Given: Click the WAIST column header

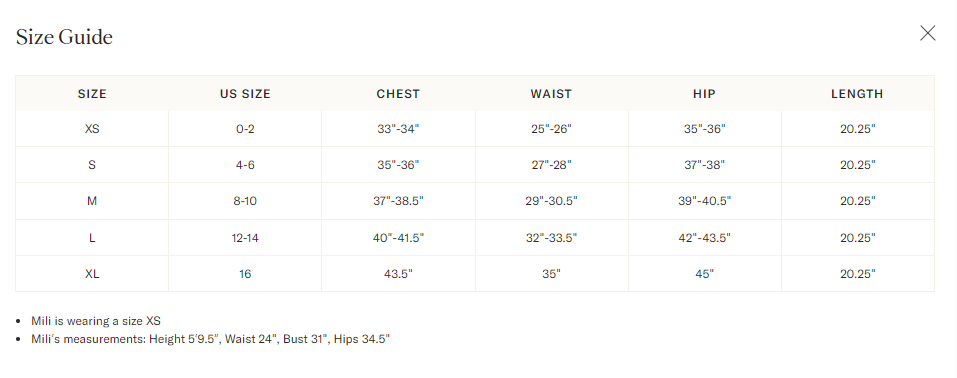Looking at the screenshot, I should [551, 94].
